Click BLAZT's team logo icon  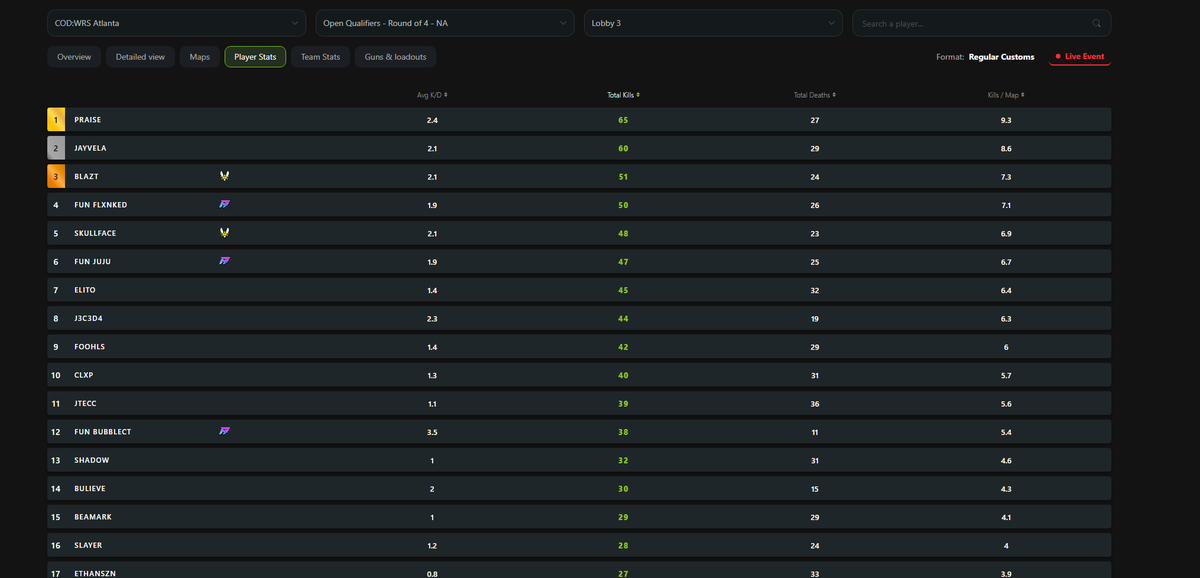(225, 176)
